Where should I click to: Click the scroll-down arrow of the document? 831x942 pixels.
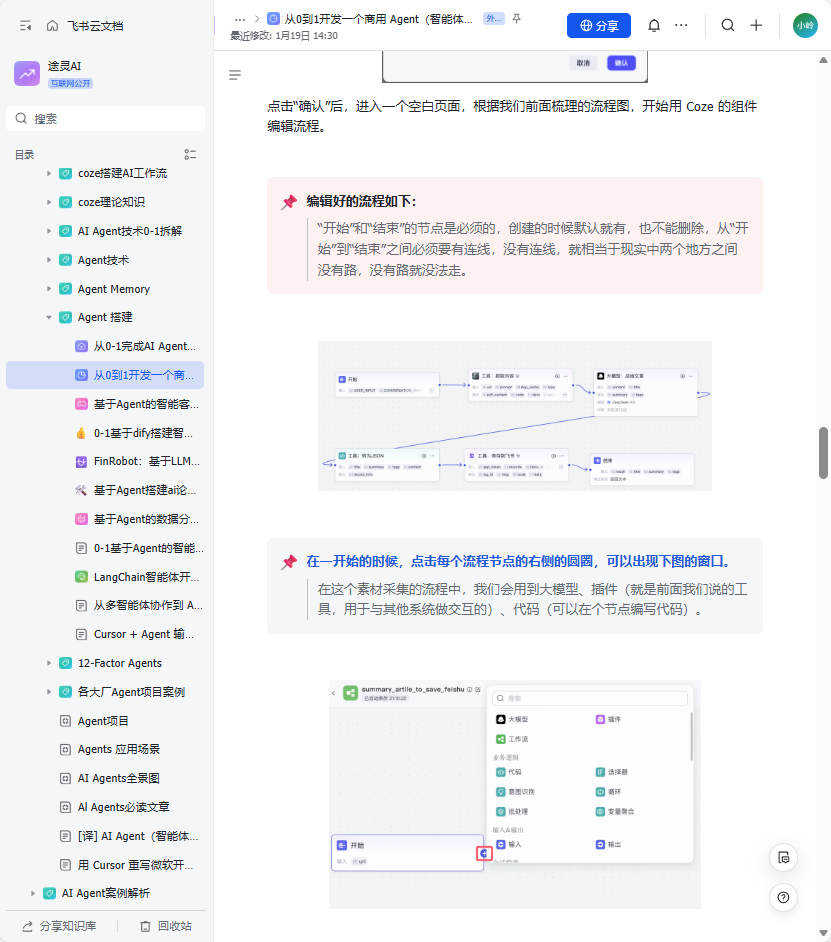point(823,933)
